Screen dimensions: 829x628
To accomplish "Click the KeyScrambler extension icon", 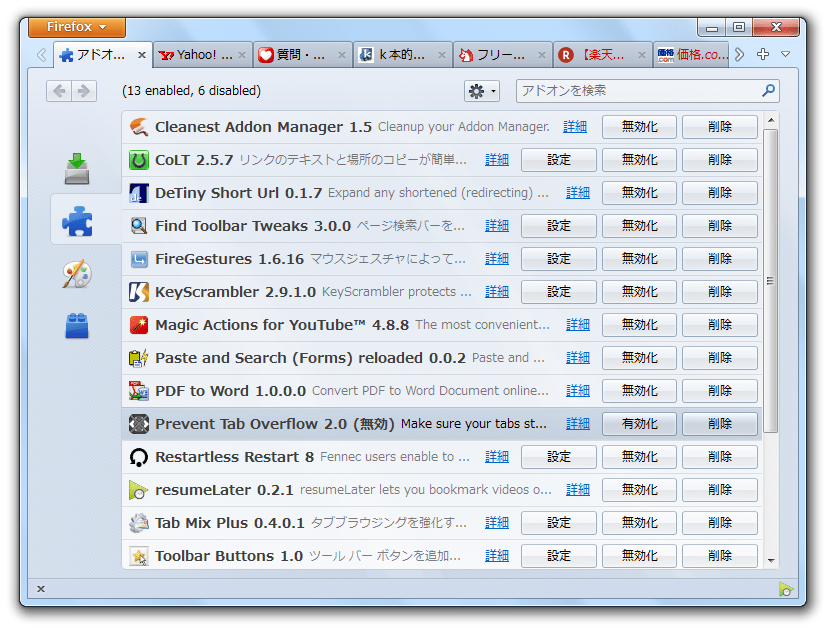I will click(139, 292).
